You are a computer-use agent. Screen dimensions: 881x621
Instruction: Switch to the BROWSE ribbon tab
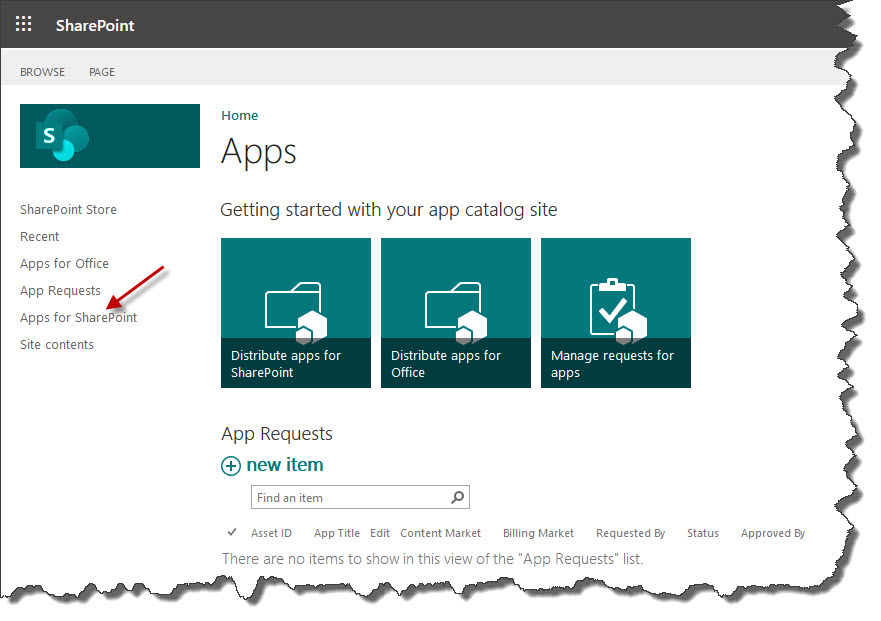click(43, 72)
